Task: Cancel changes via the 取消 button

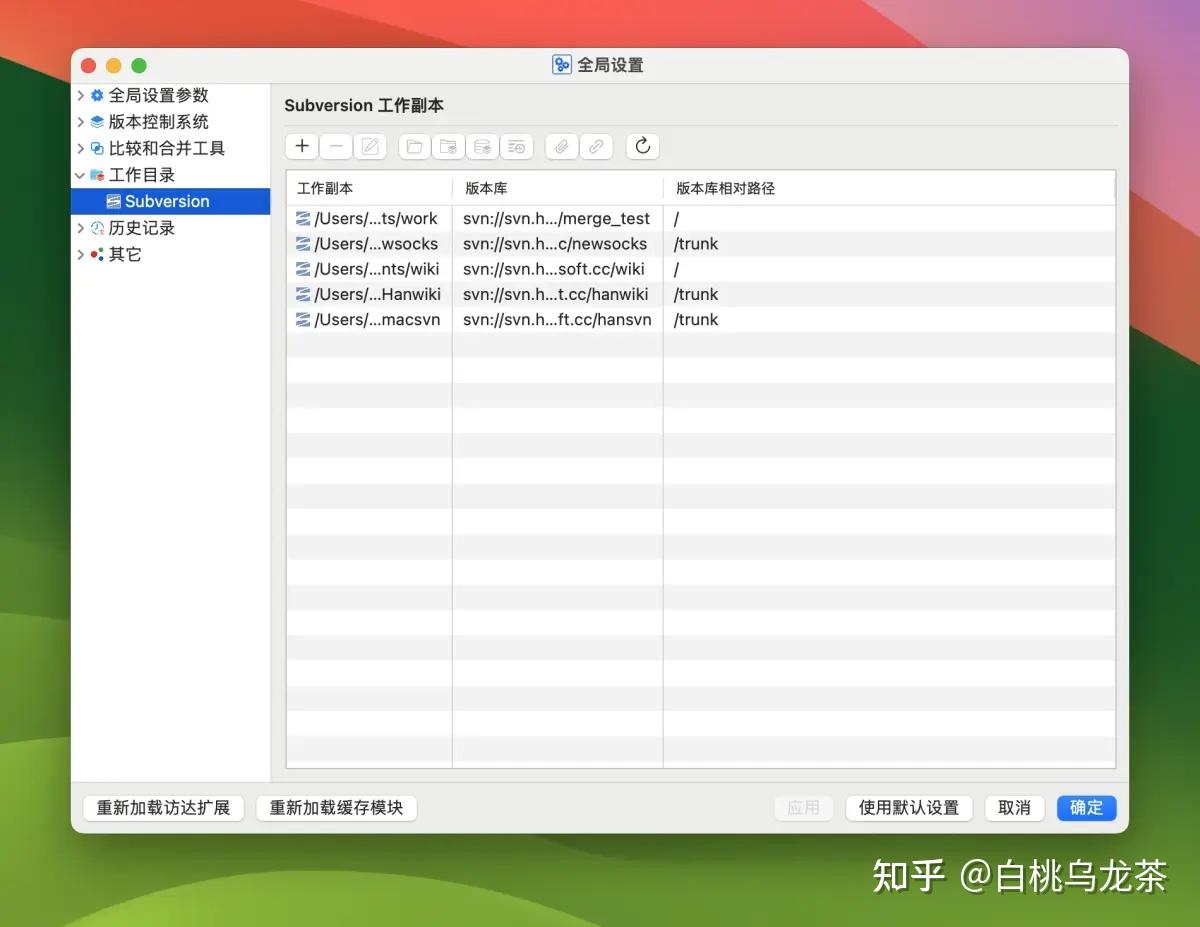Action: (1014, 808)
